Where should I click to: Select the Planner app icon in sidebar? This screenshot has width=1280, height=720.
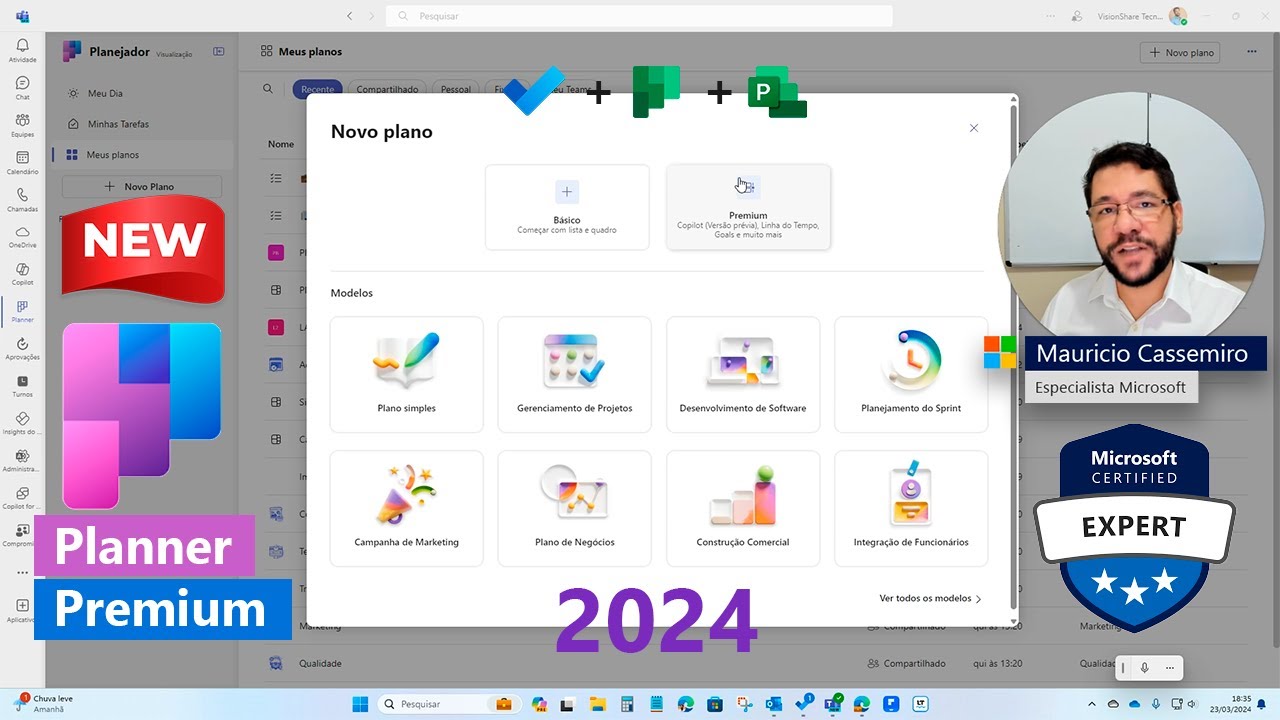click(22, 311)
